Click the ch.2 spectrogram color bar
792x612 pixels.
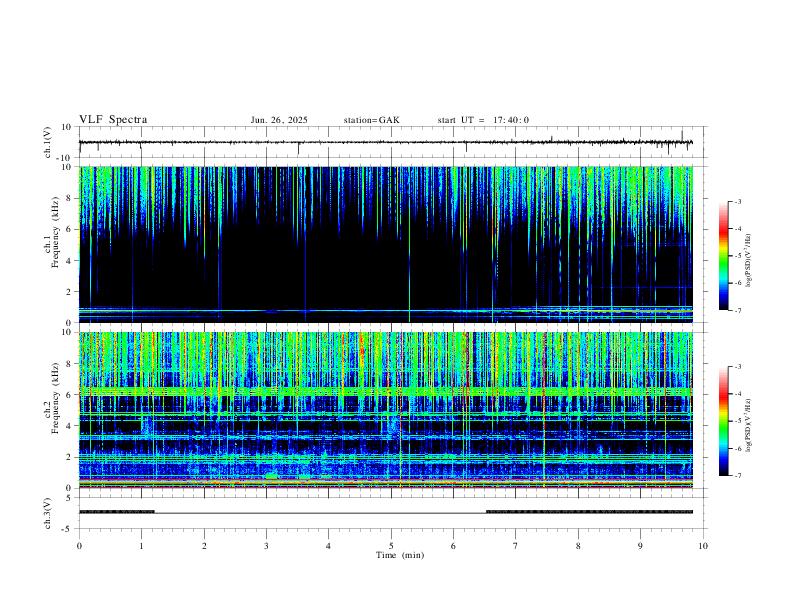(723, 421)
